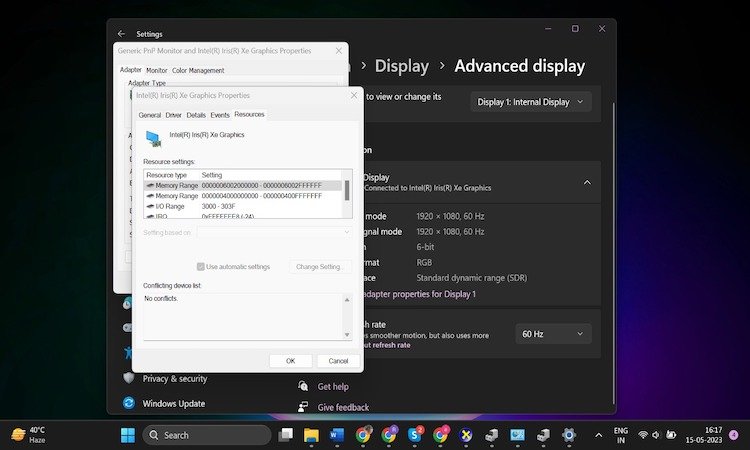Toggle the Use automatic settings checkbox
This screenshot has height=450, width=750.
point(200,267)
